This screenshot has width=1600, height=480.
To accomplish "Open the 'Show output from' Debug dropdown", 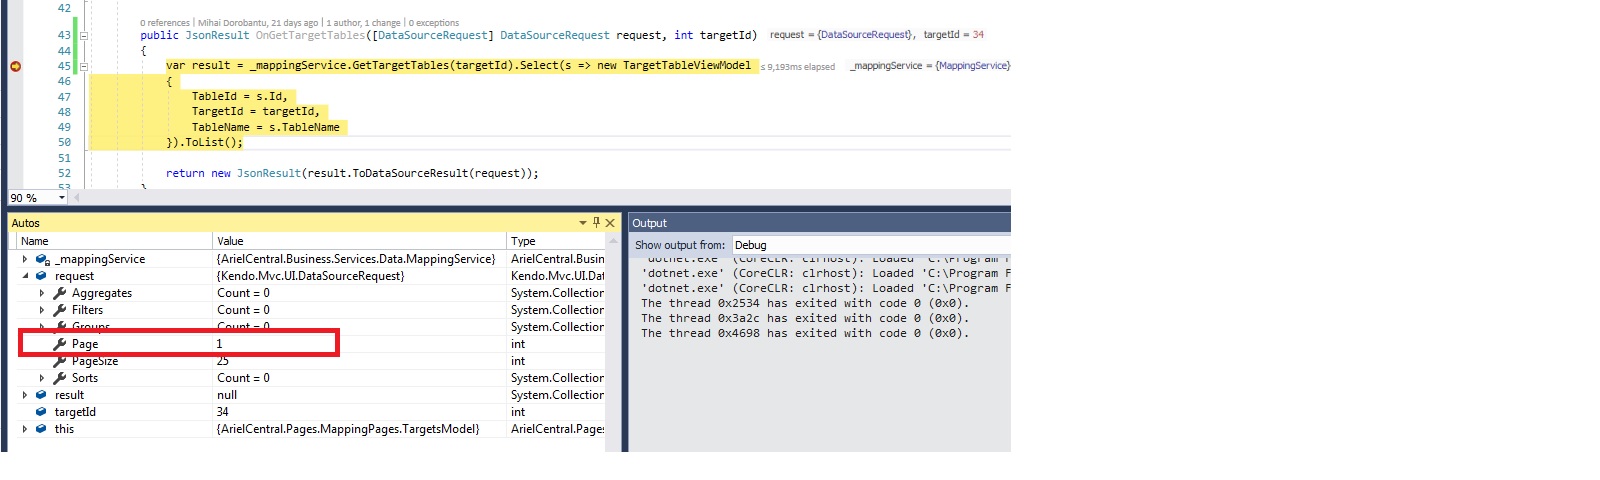I will pos(870,245).
